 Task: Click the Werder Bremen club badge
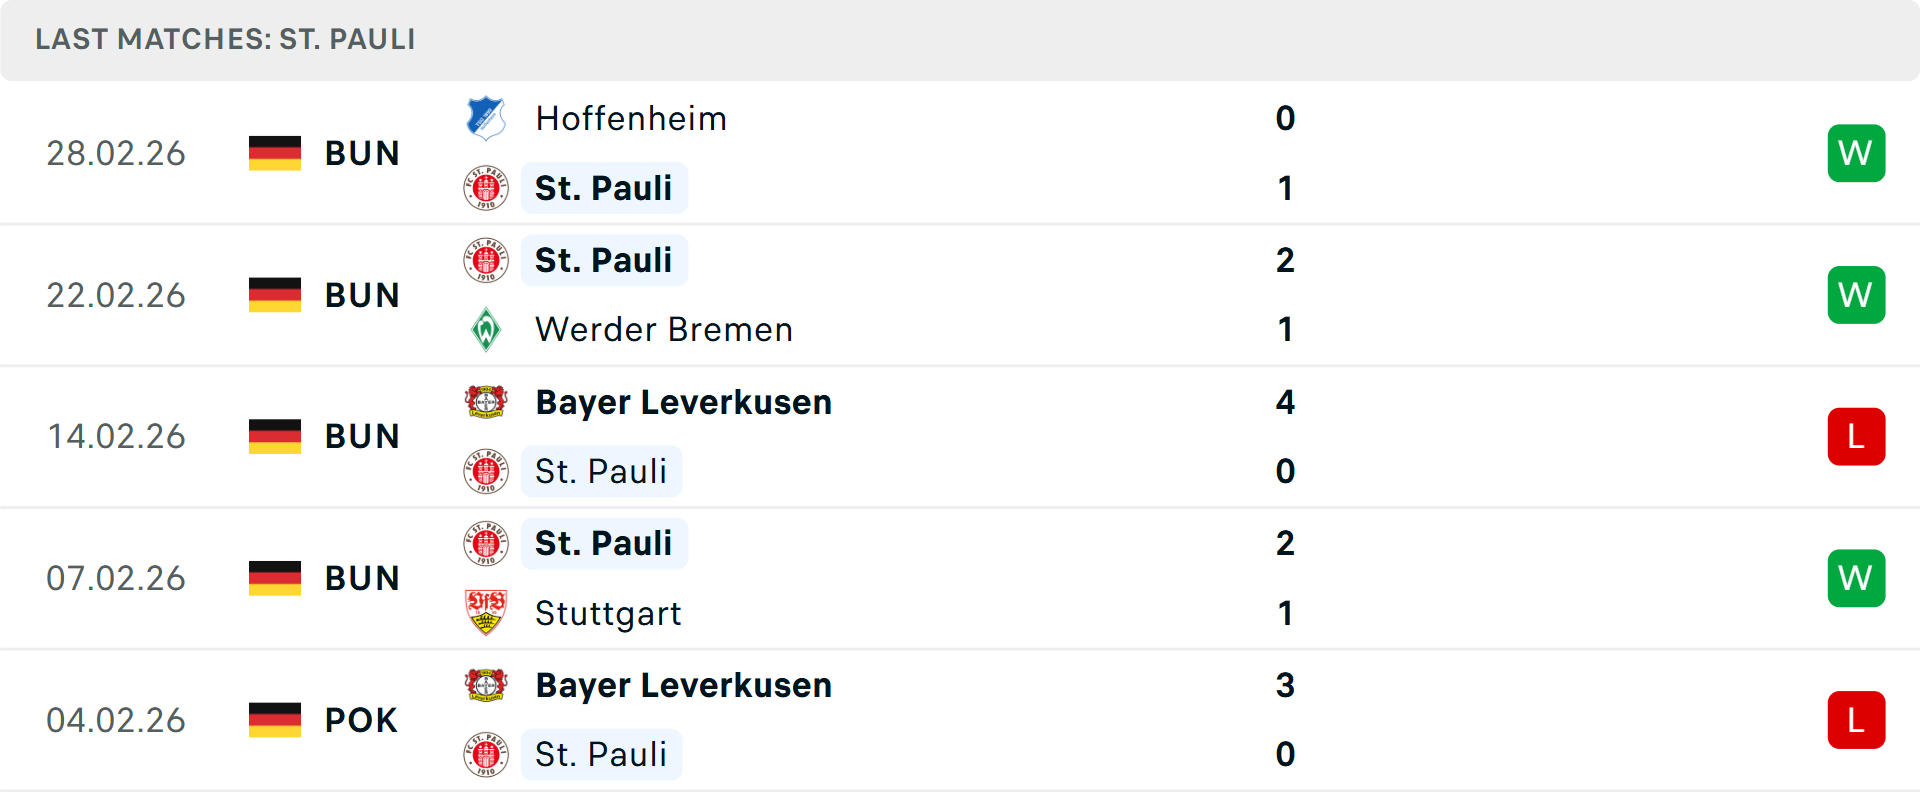tap(487, 329)
